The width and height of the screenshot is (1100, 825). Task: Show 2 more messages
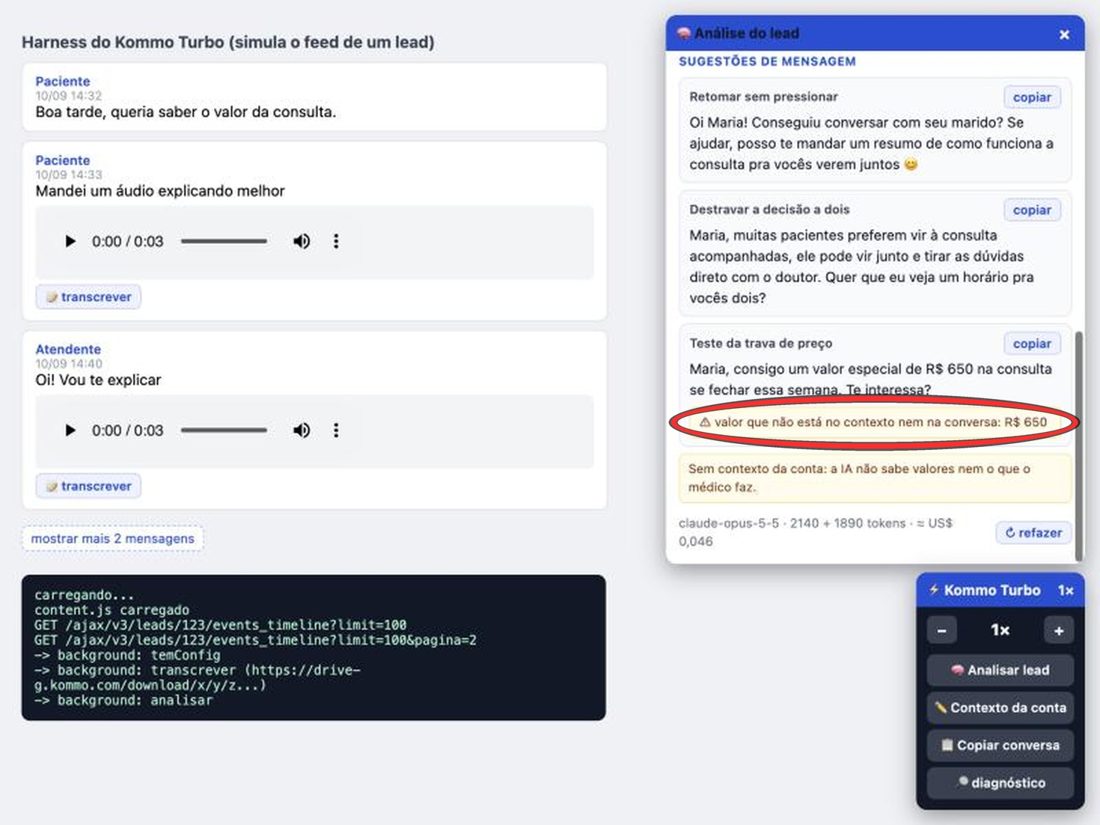tap(113, 539)
